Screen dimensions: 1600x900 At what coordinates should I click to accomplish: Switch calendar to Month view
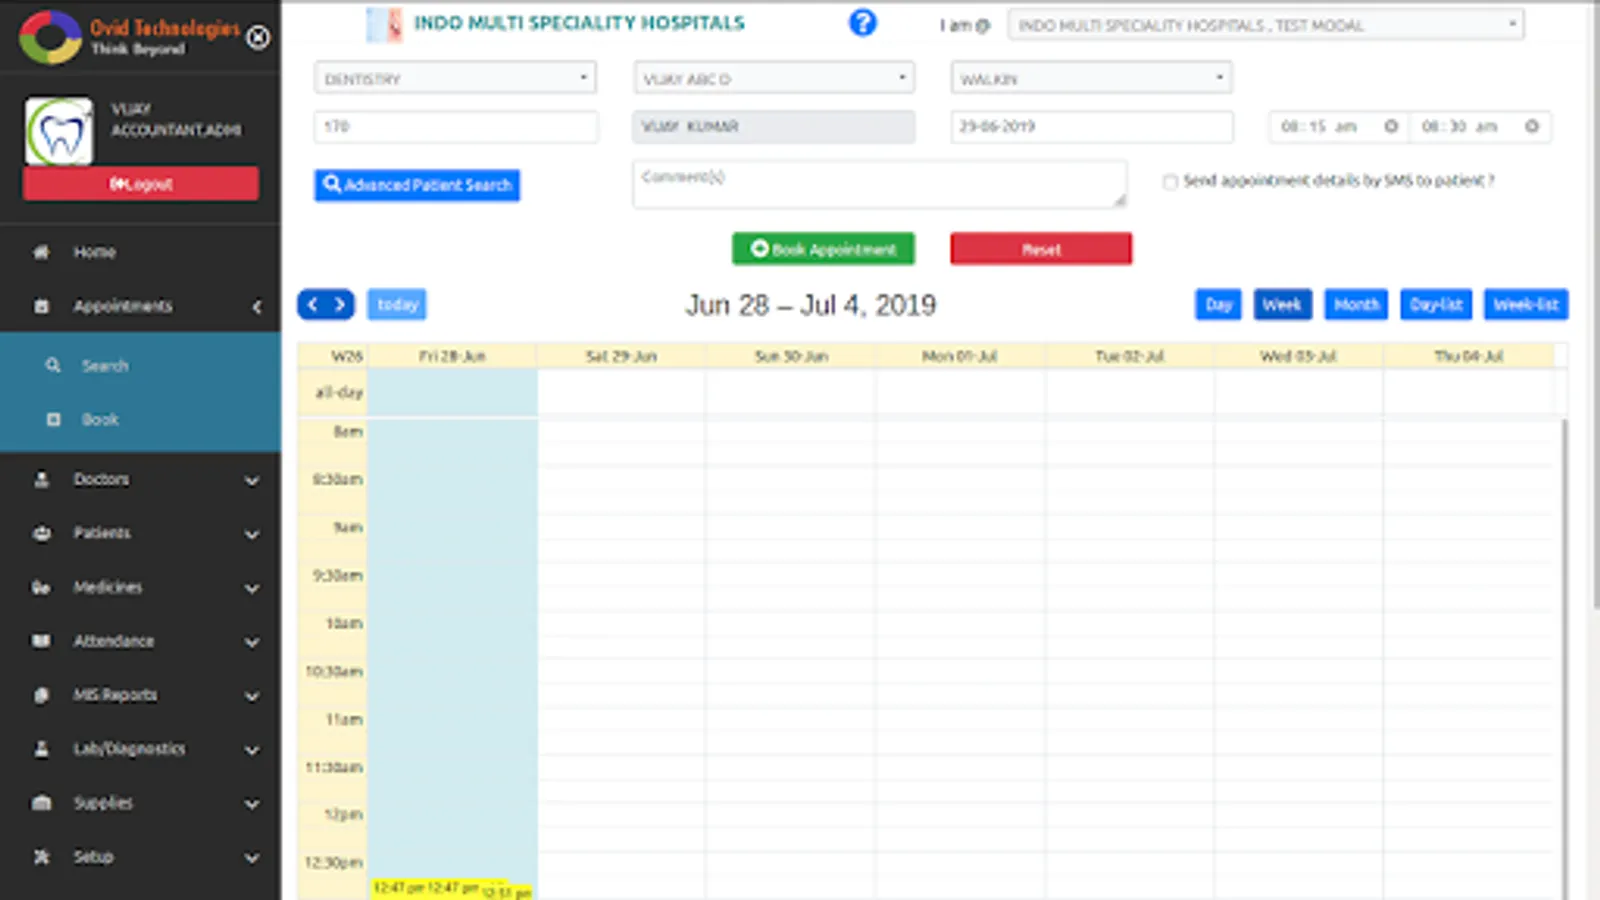coord(1356,305)
